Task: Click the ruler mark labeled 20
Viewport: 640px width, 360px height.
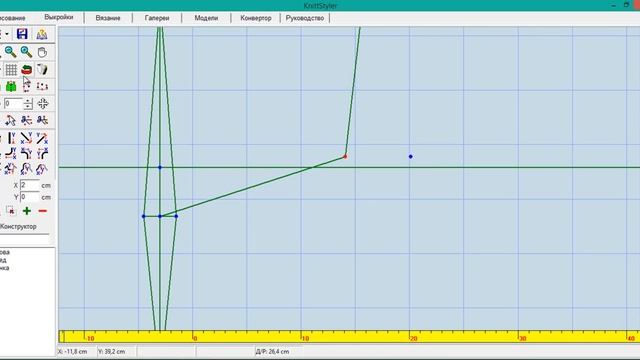Action: (413, 338)
